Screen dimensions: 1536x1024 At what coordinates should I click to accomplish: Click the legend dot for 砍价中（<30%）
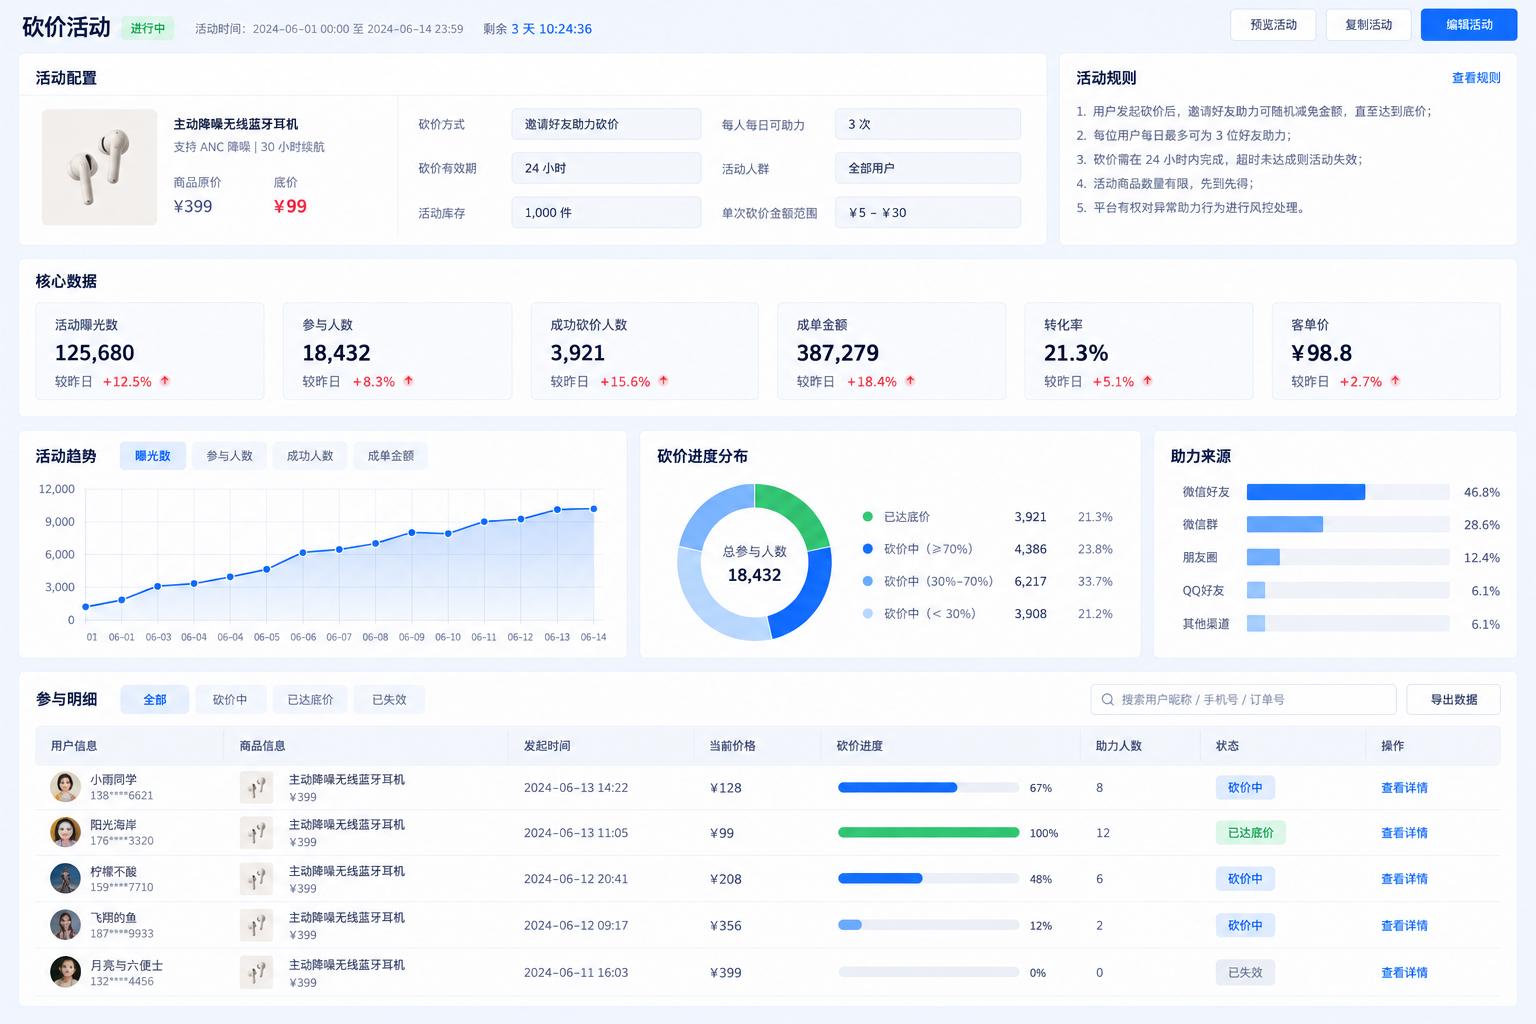coord(867,614)
